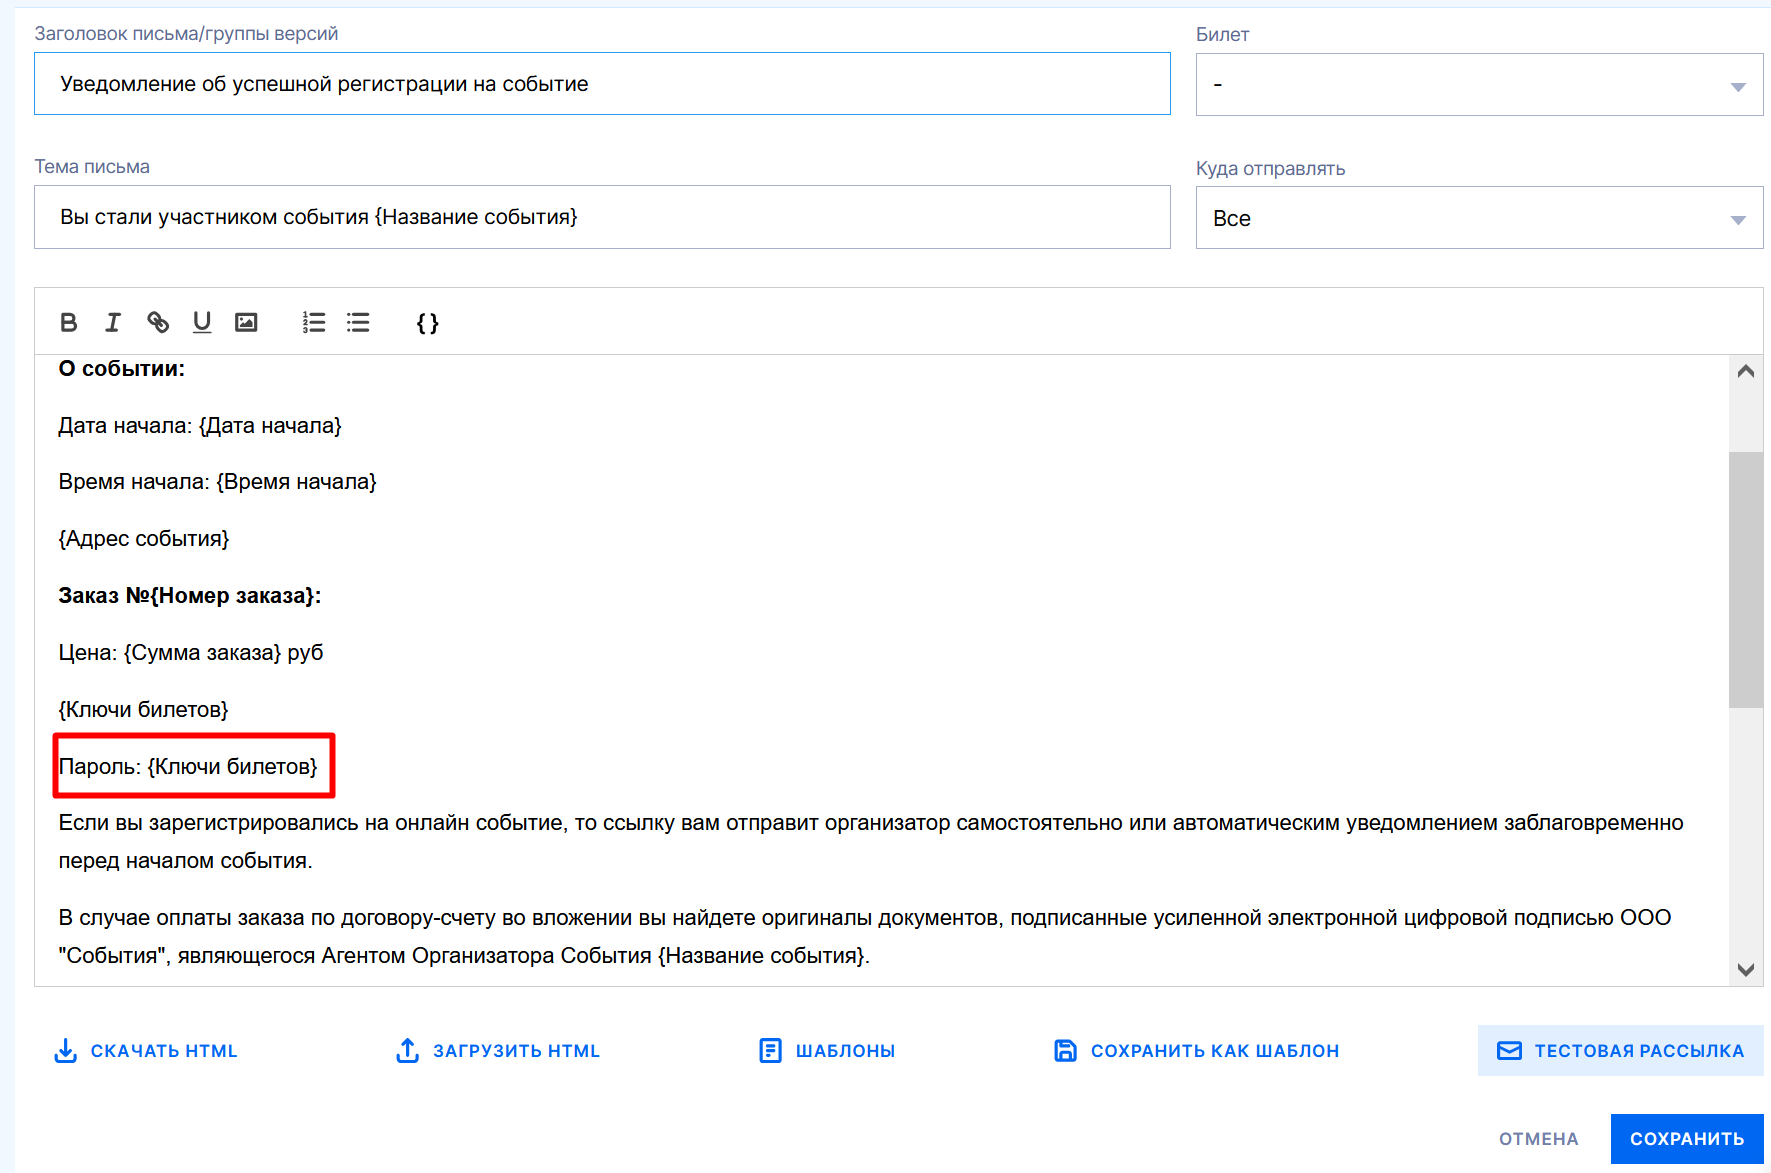Screen dimensions: 1771x1173
Task: Open the Шаблоны list
Action: click(827, 1051)
